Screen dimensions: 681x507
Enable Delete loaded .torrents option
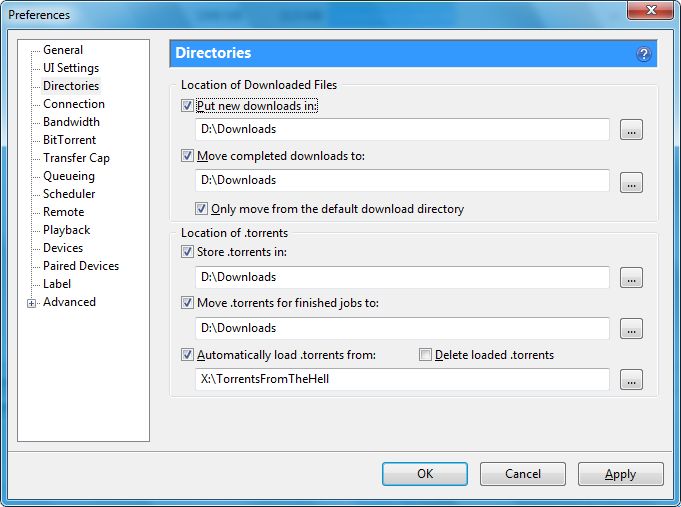426,355
